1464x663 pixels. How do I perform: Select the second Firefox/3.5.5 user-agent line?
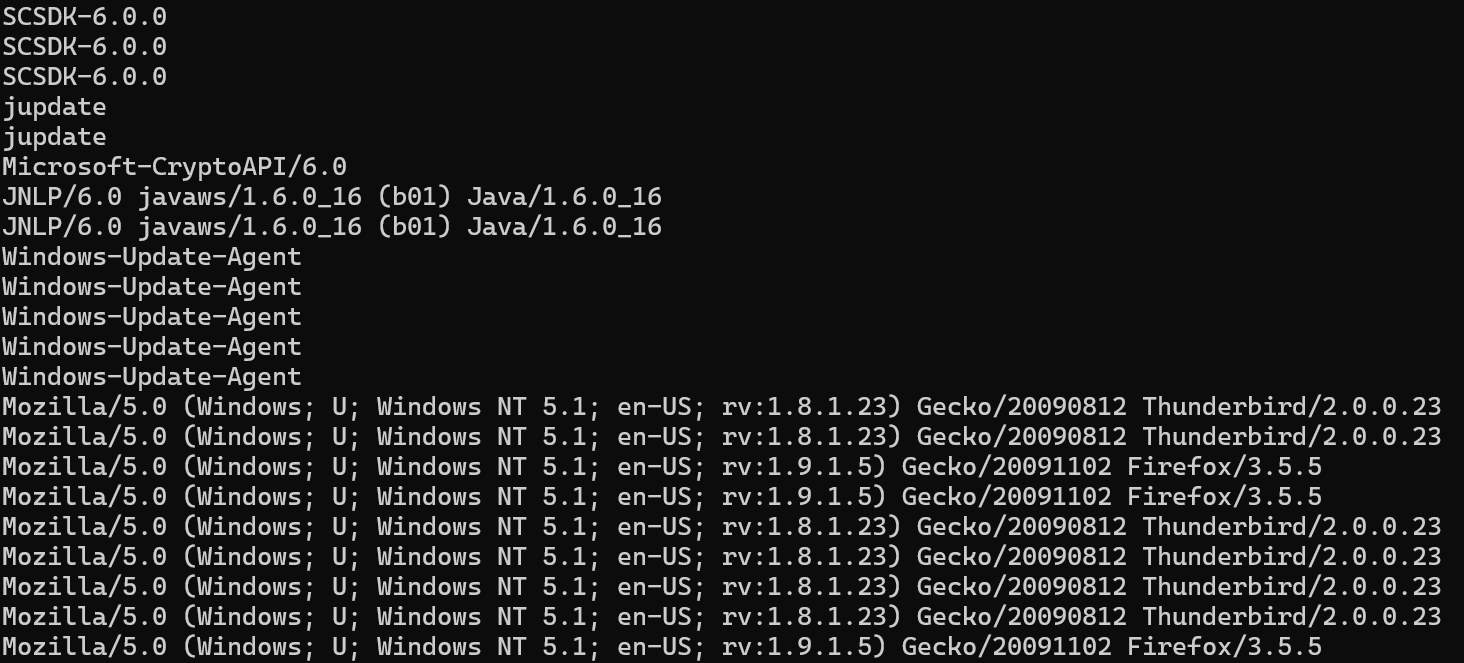coord(662,497)
